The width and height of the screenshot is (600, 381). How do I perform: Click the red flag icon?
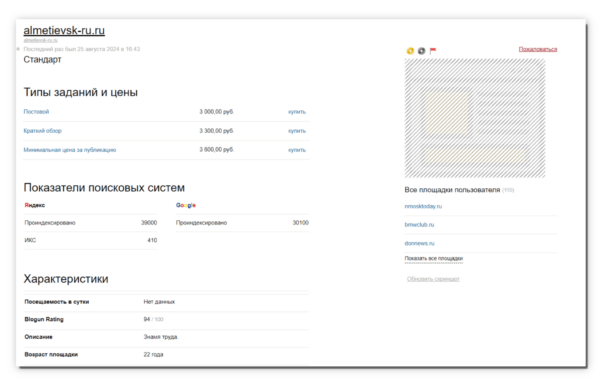433,50
